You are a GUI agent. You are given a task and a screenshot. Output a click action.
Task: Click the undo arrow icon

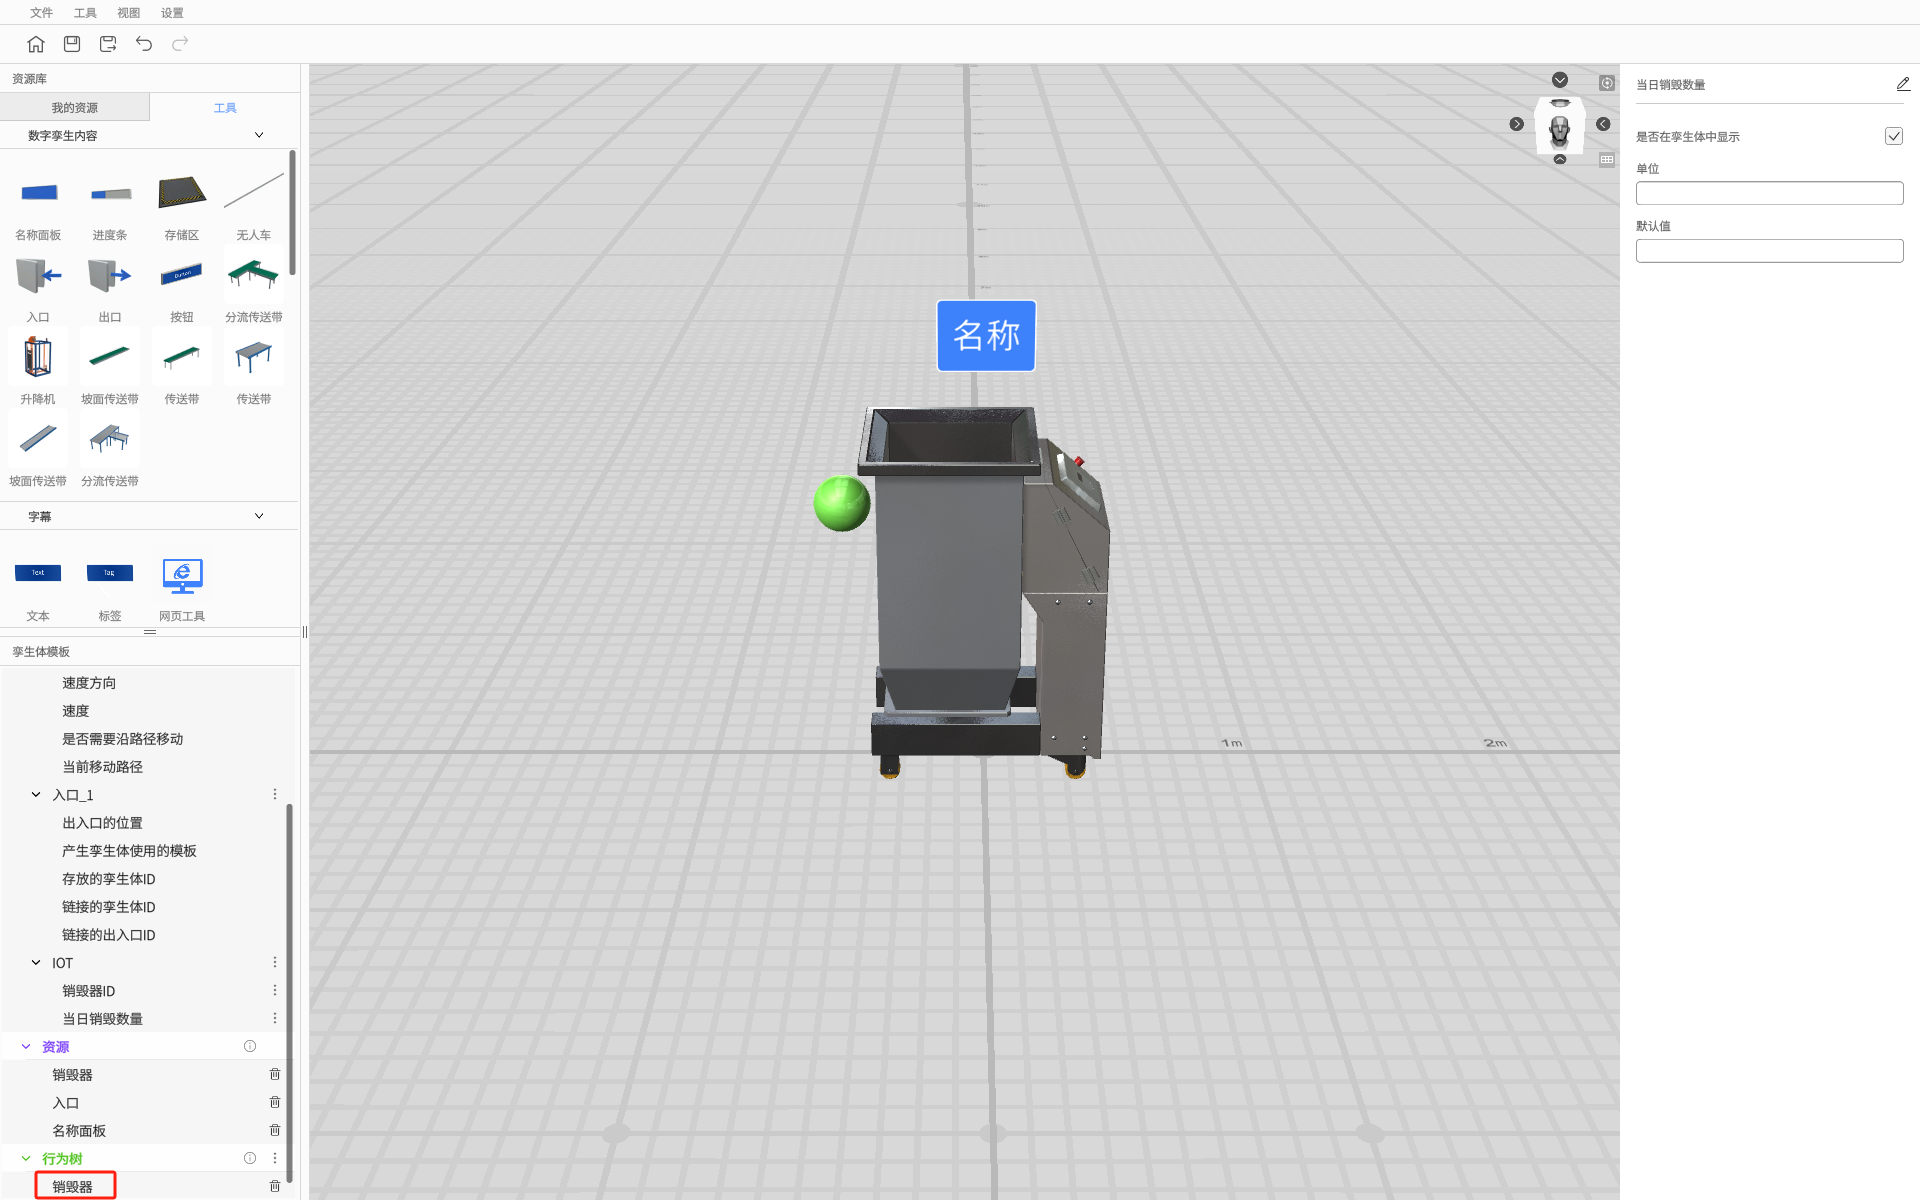[144, 44]
